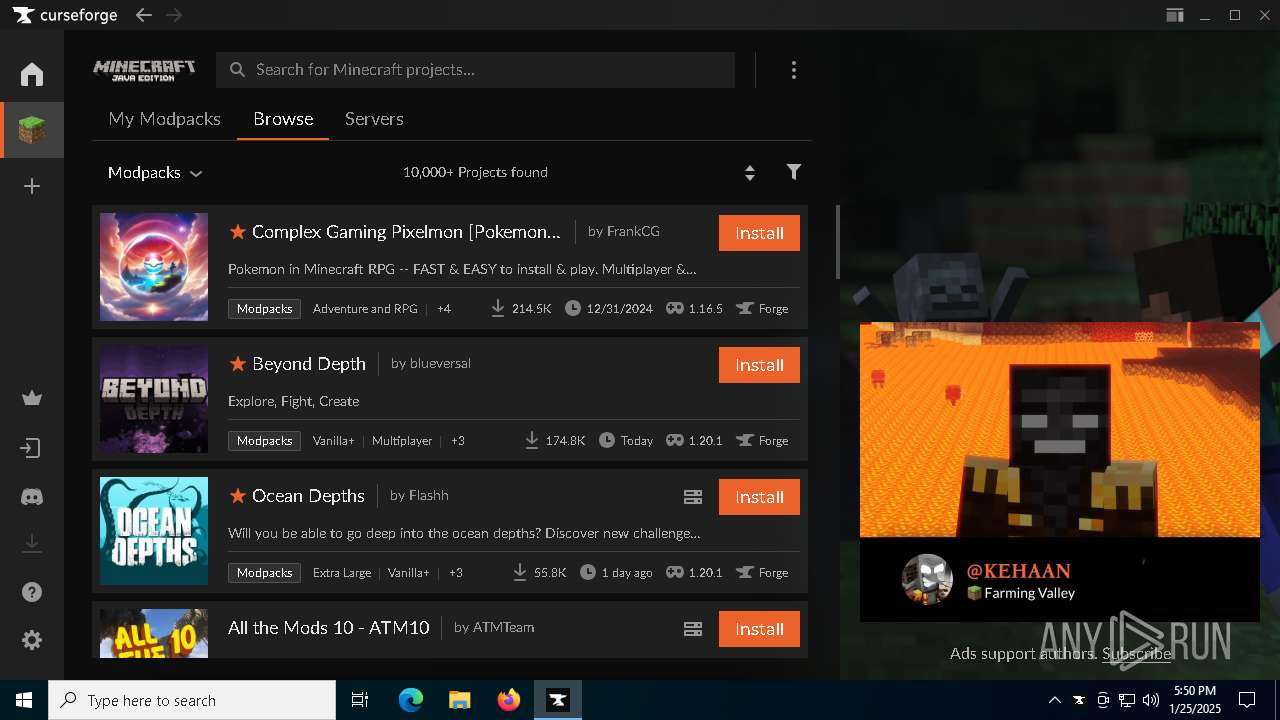Open the Ocean Depths project title
This screenshot has height=720, width=1280.
[308, 496]
